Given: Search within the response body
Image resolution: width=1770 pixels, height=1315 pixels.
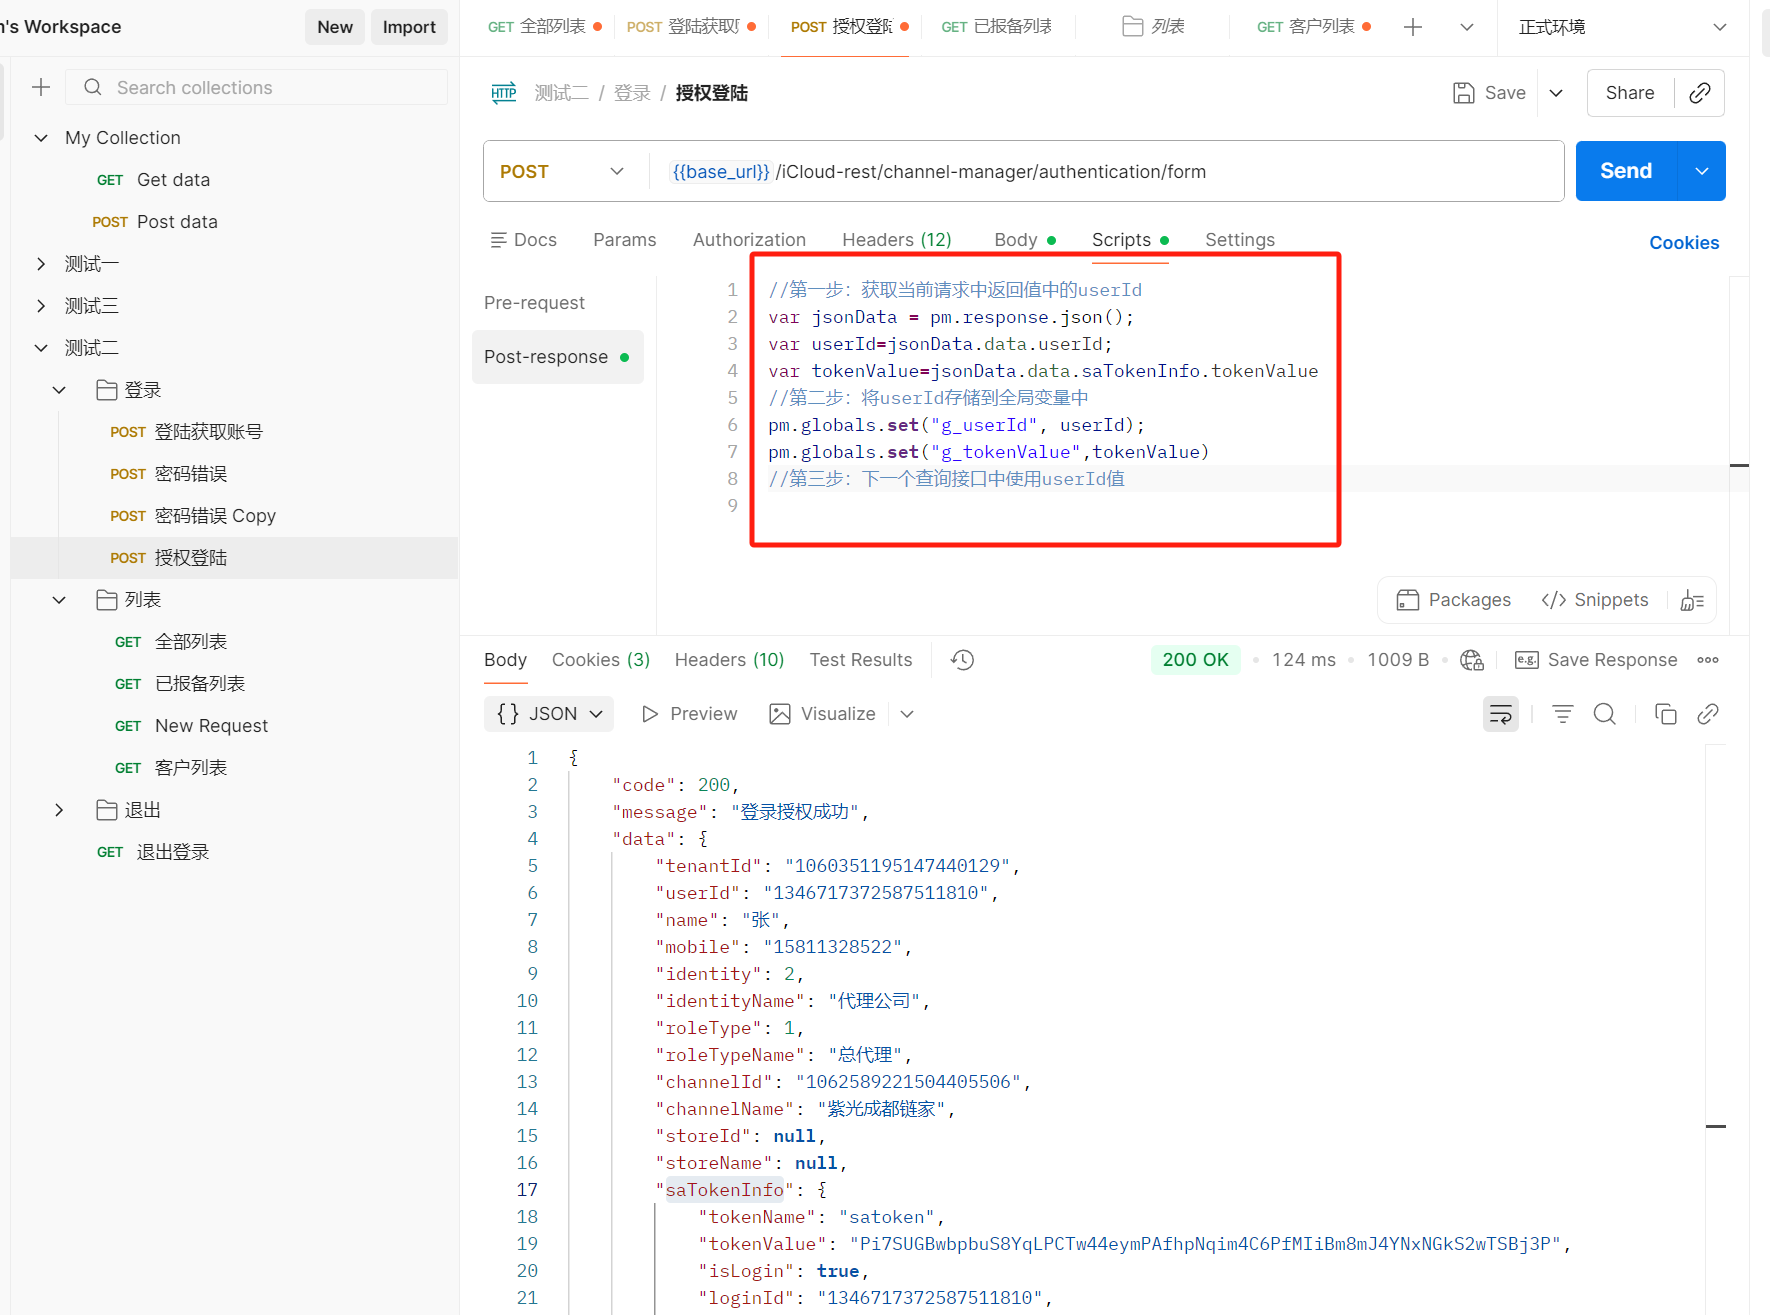Looking at the screenshot, I should (1605, 714).
